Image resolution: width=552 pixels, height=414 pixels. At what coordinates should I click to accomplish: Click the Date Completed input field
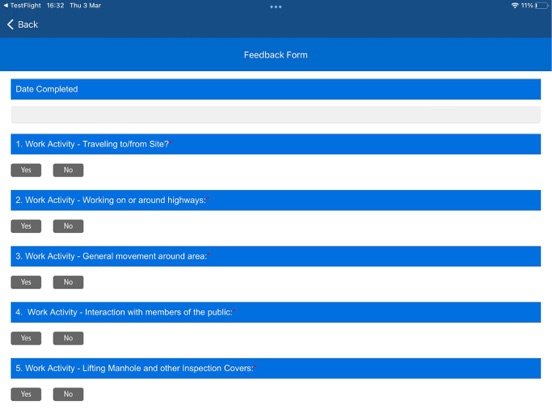[x=276, y=115]
